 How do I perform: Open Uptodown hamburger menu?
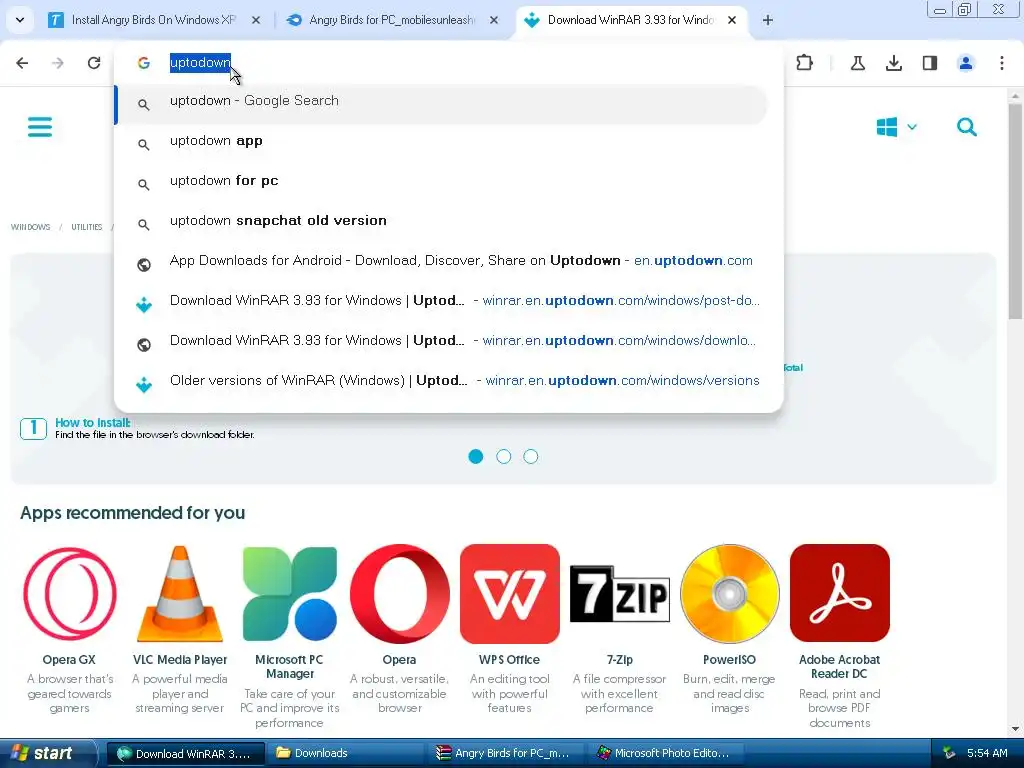[40, 127]
